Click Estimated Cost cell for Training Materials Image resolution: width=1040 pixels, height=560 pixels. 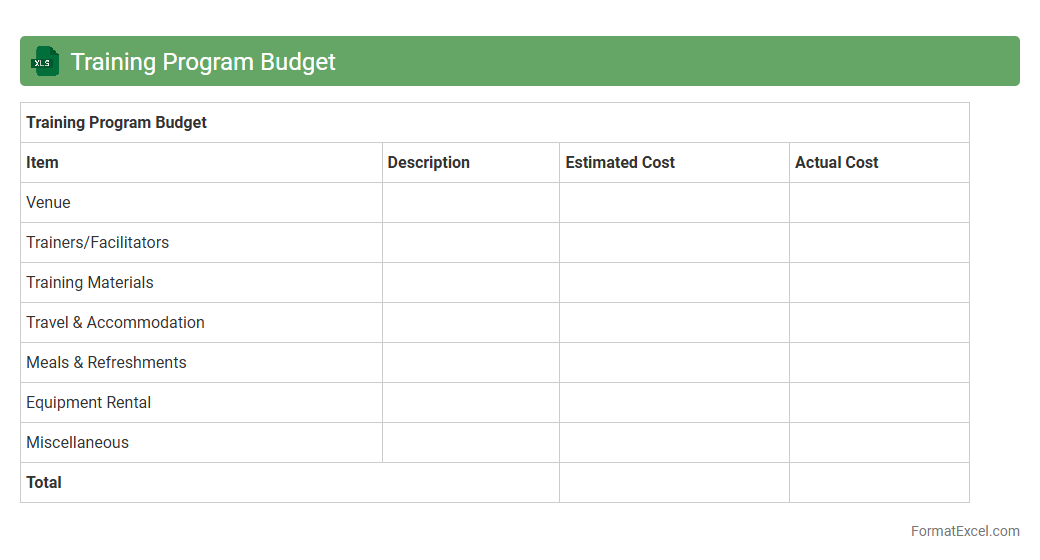pos(674,282)
